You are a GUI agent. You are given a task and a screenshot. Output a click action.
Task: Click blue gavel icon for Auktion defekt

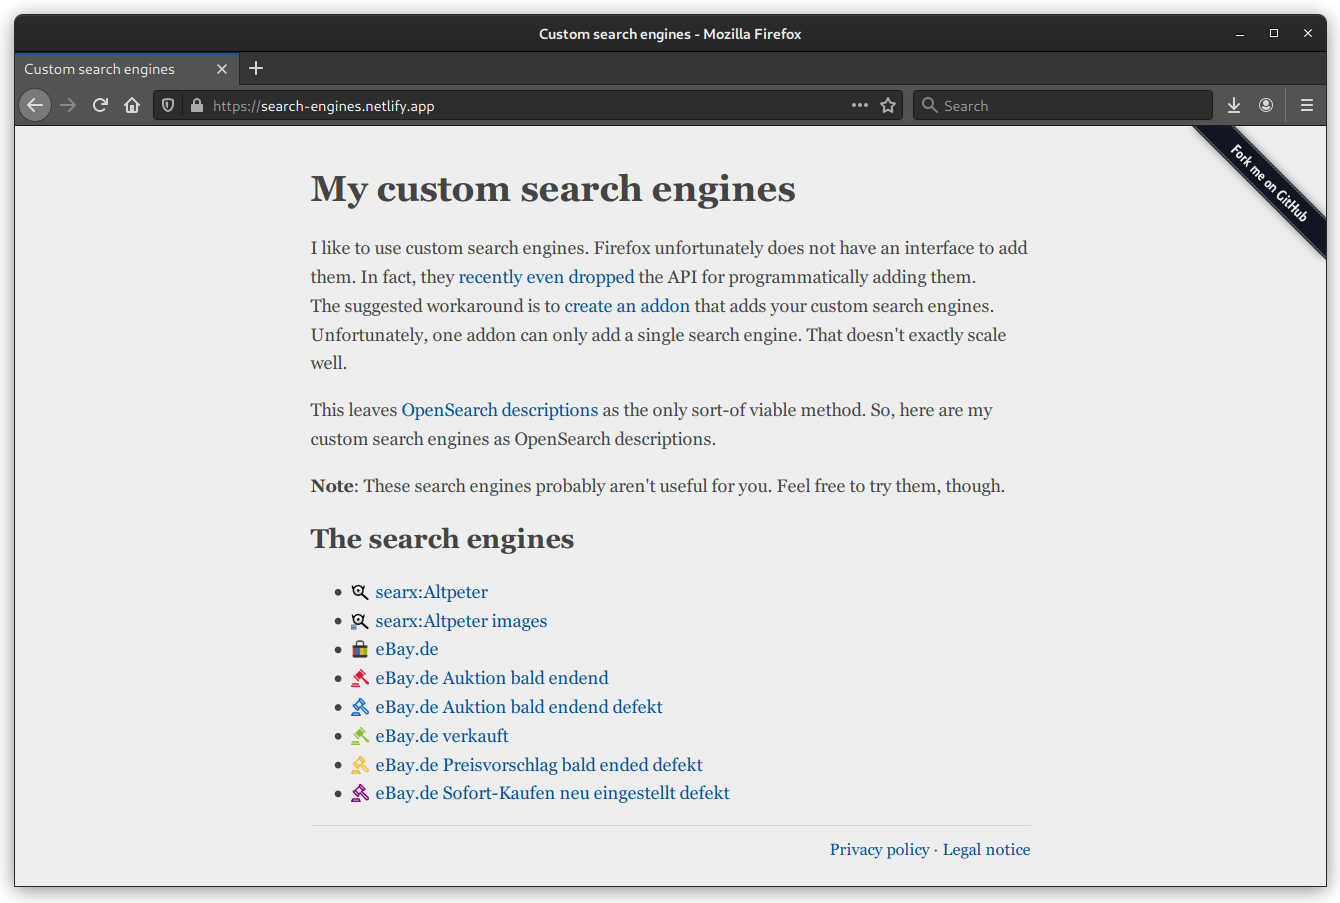tap(360, 707)
